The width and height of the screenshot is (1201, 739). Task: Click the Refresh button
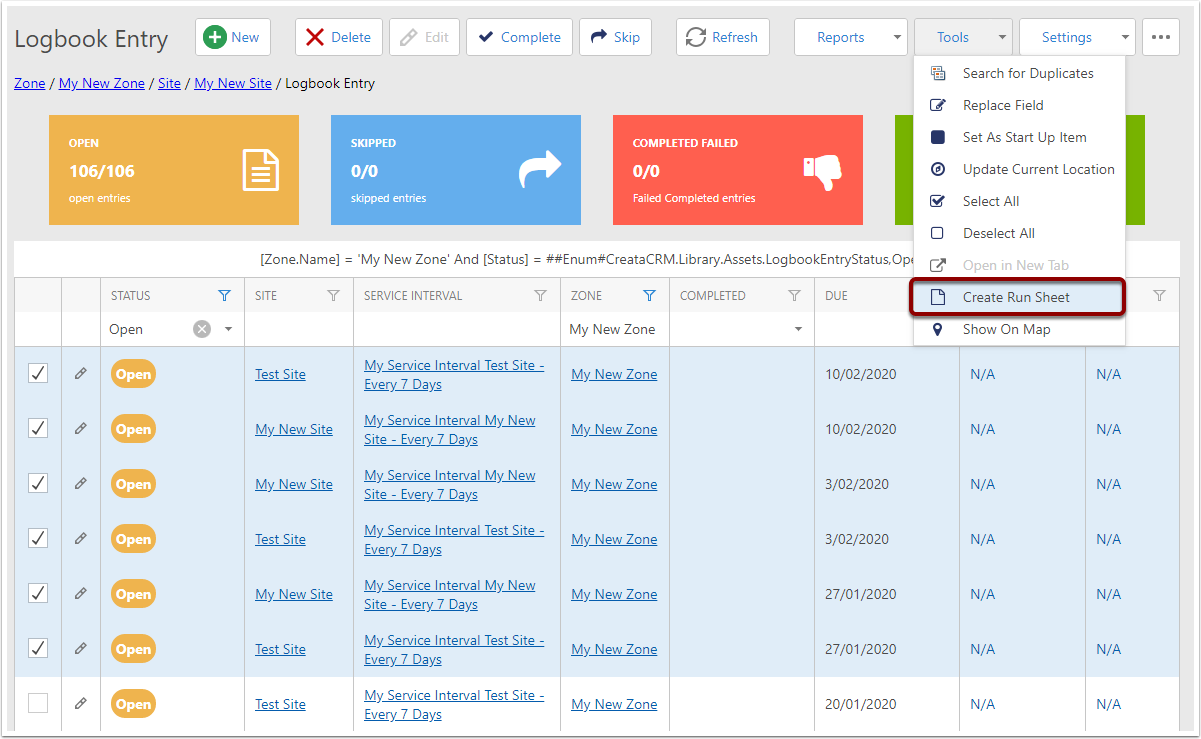pyautogui.click(x=723, y=37)
